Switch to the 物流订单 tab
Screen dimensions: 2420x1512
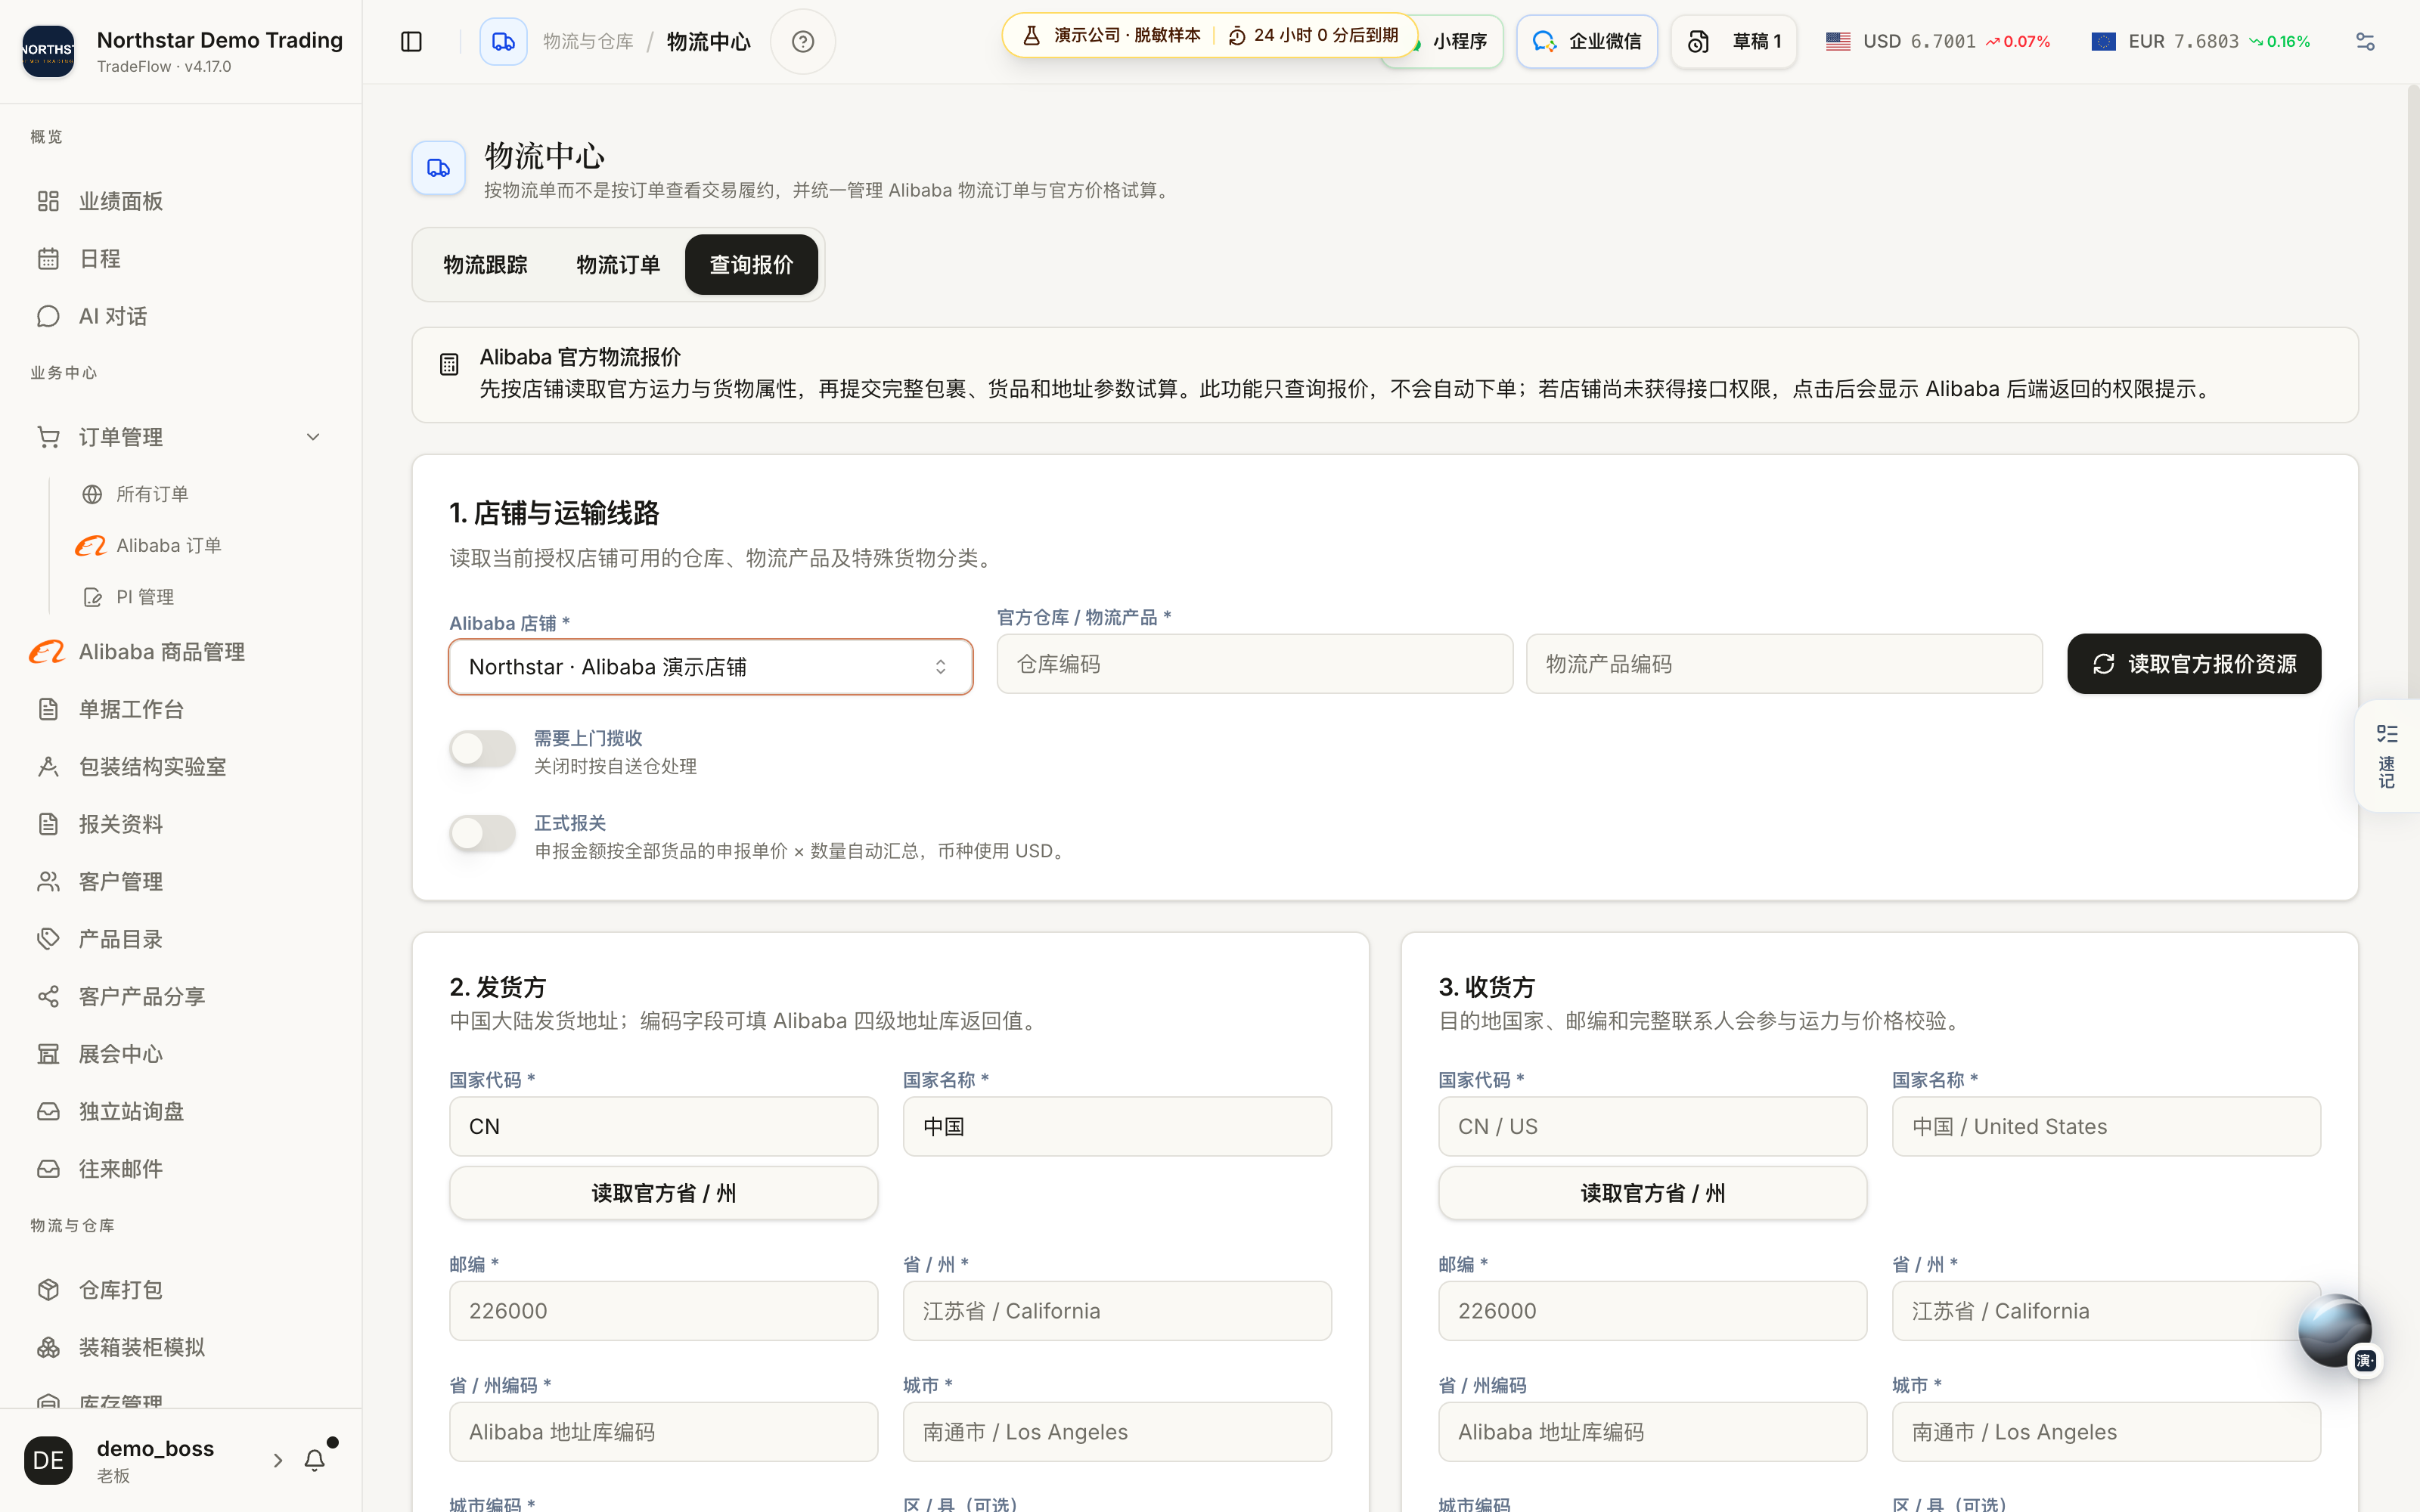tap(618, 265)
